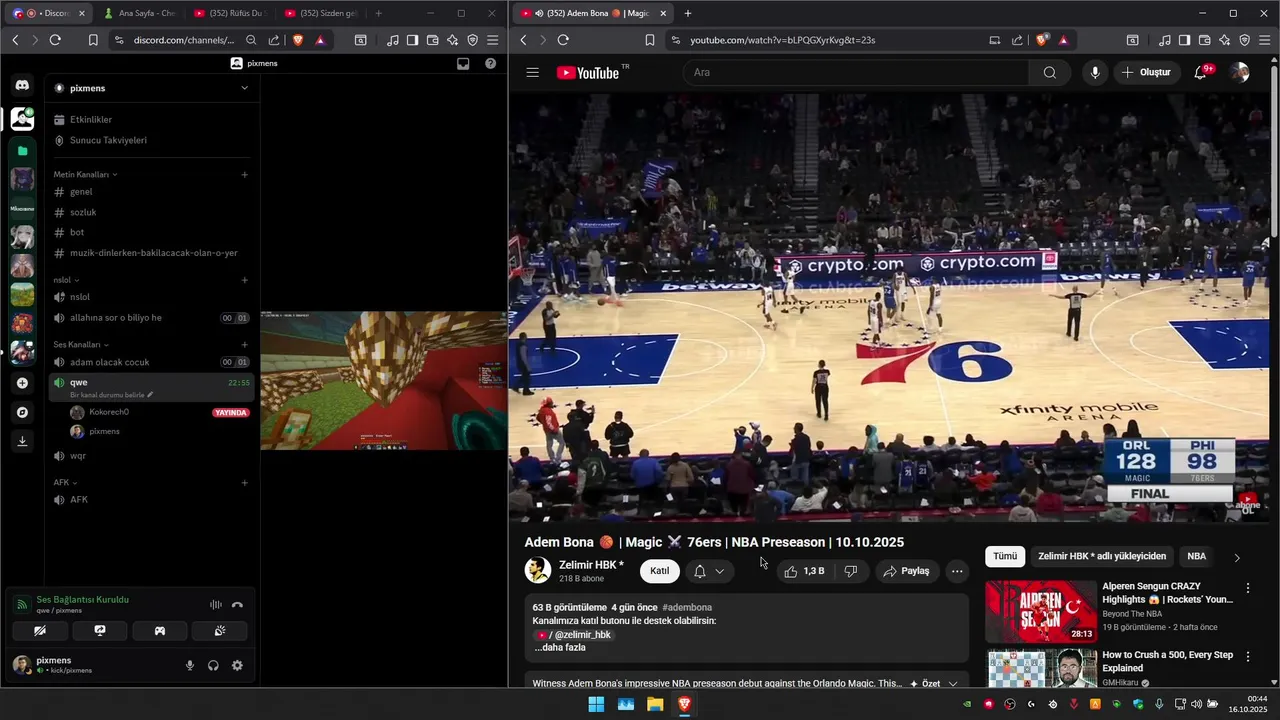Explore discoverable servers compass icon
This screenshot has height=720, width=1280.
pyautogui.click(x=22, y=412)
